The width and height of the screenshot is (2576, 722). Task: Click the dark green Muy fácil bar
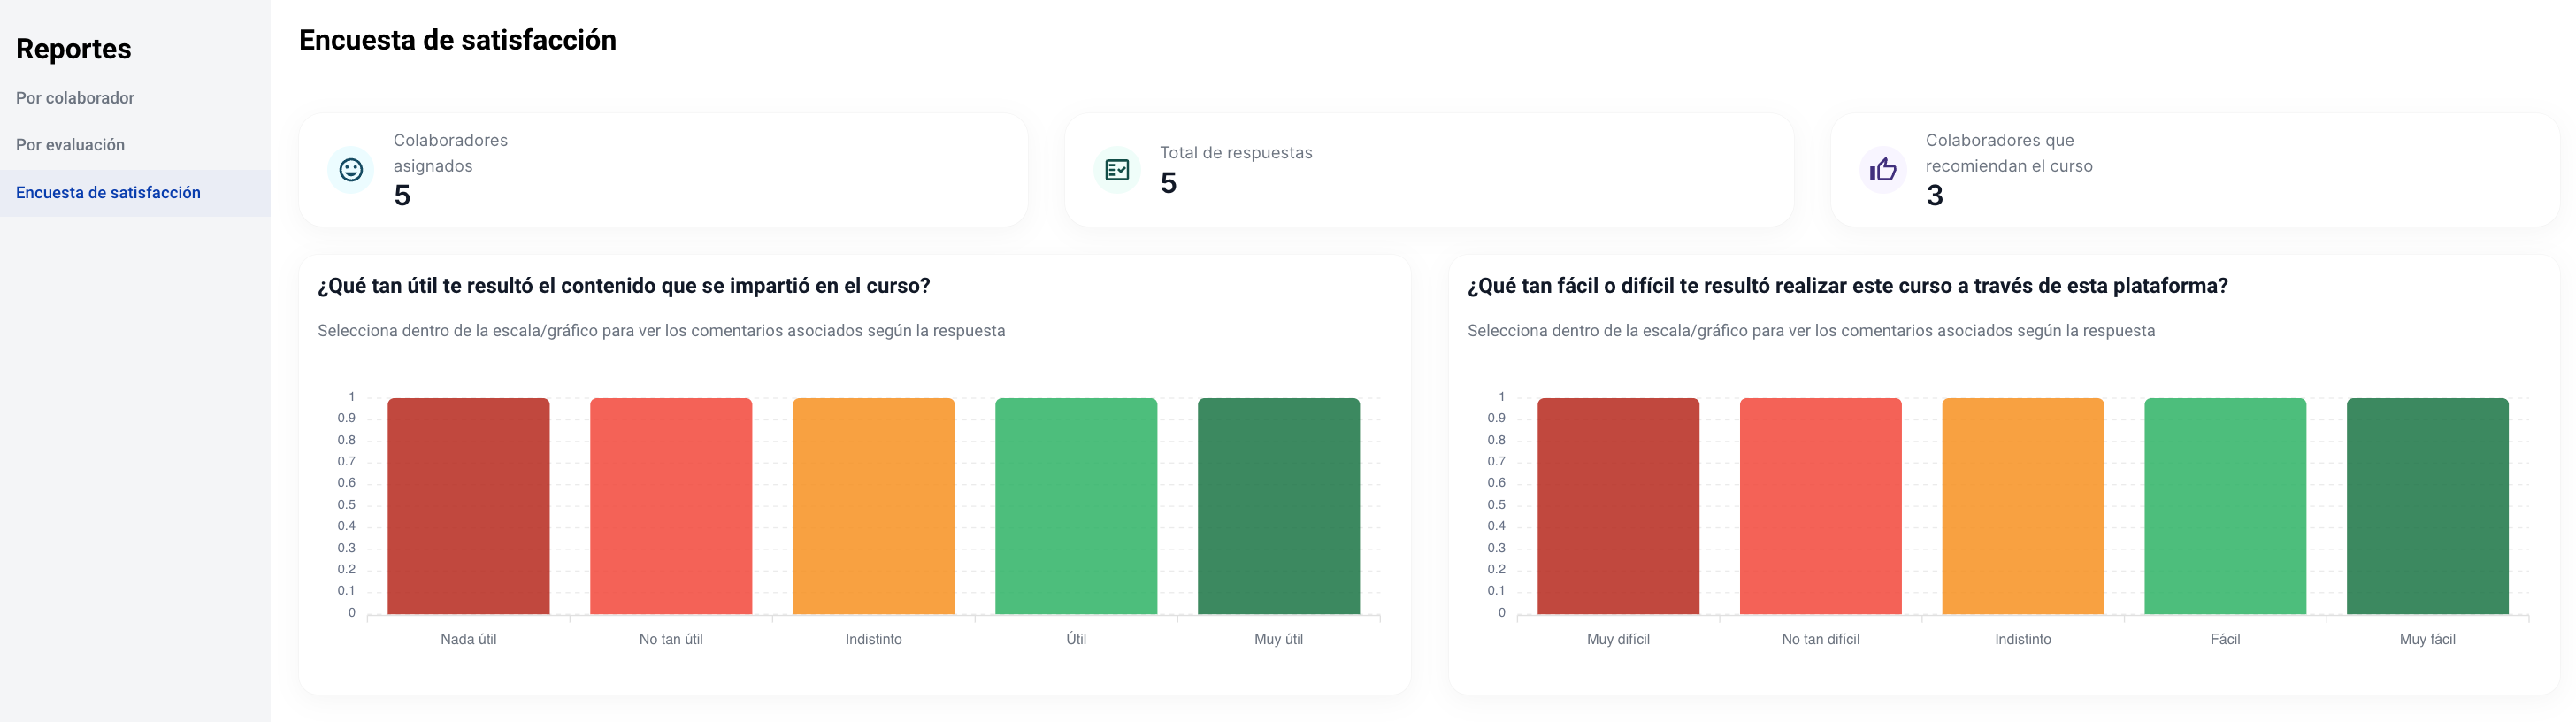(2427, 506)
